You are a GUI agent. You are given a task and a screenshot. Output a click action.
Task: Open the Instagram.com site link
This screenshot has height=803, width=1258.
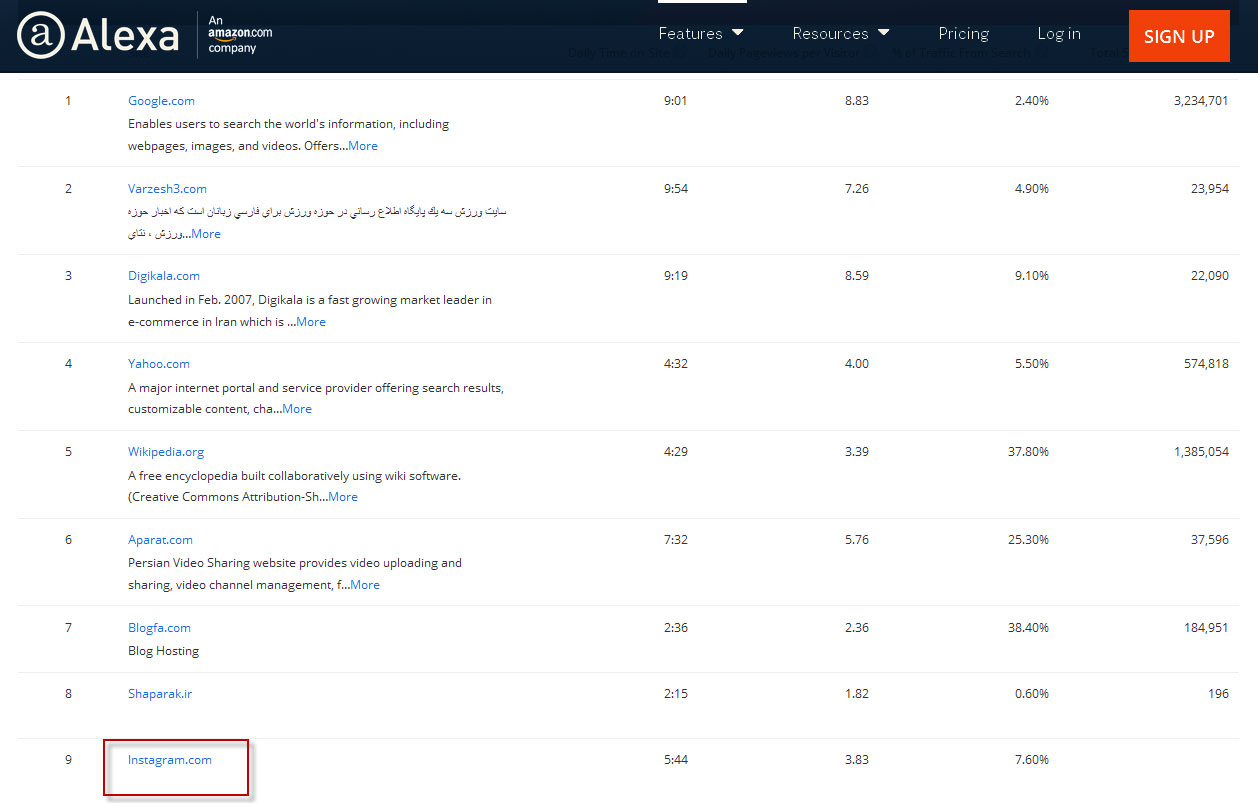(x=170, y=760)
